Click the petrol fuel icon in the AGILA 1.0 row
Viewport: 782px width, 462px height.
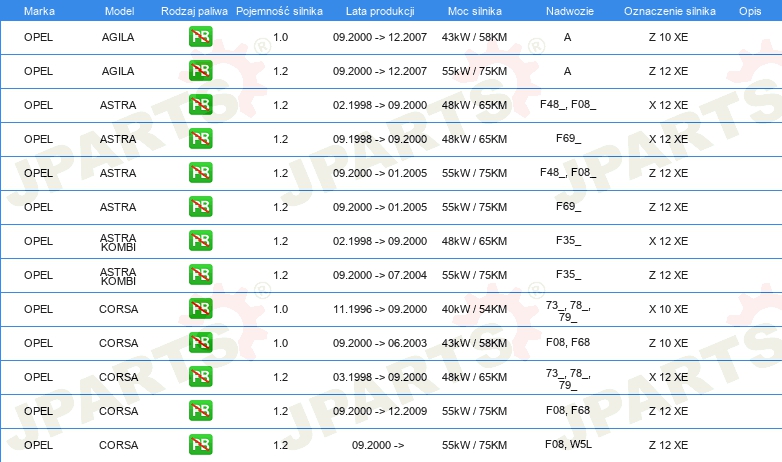(x=200, y=37)
